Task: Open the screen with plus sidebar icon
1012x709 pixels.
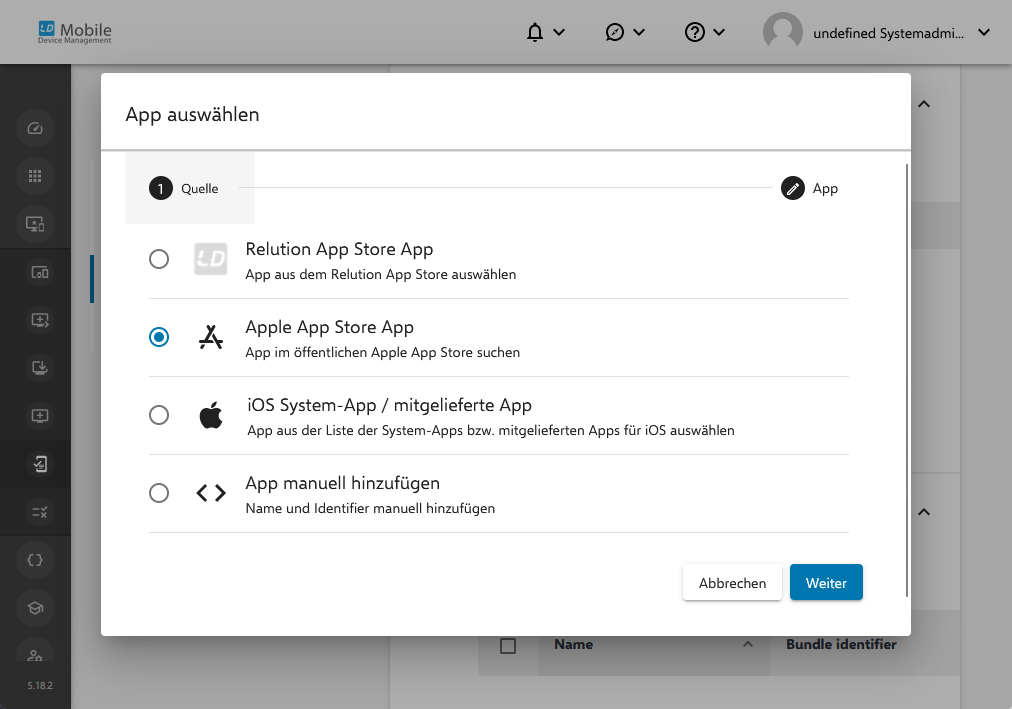Action: [x=39, y=416]
